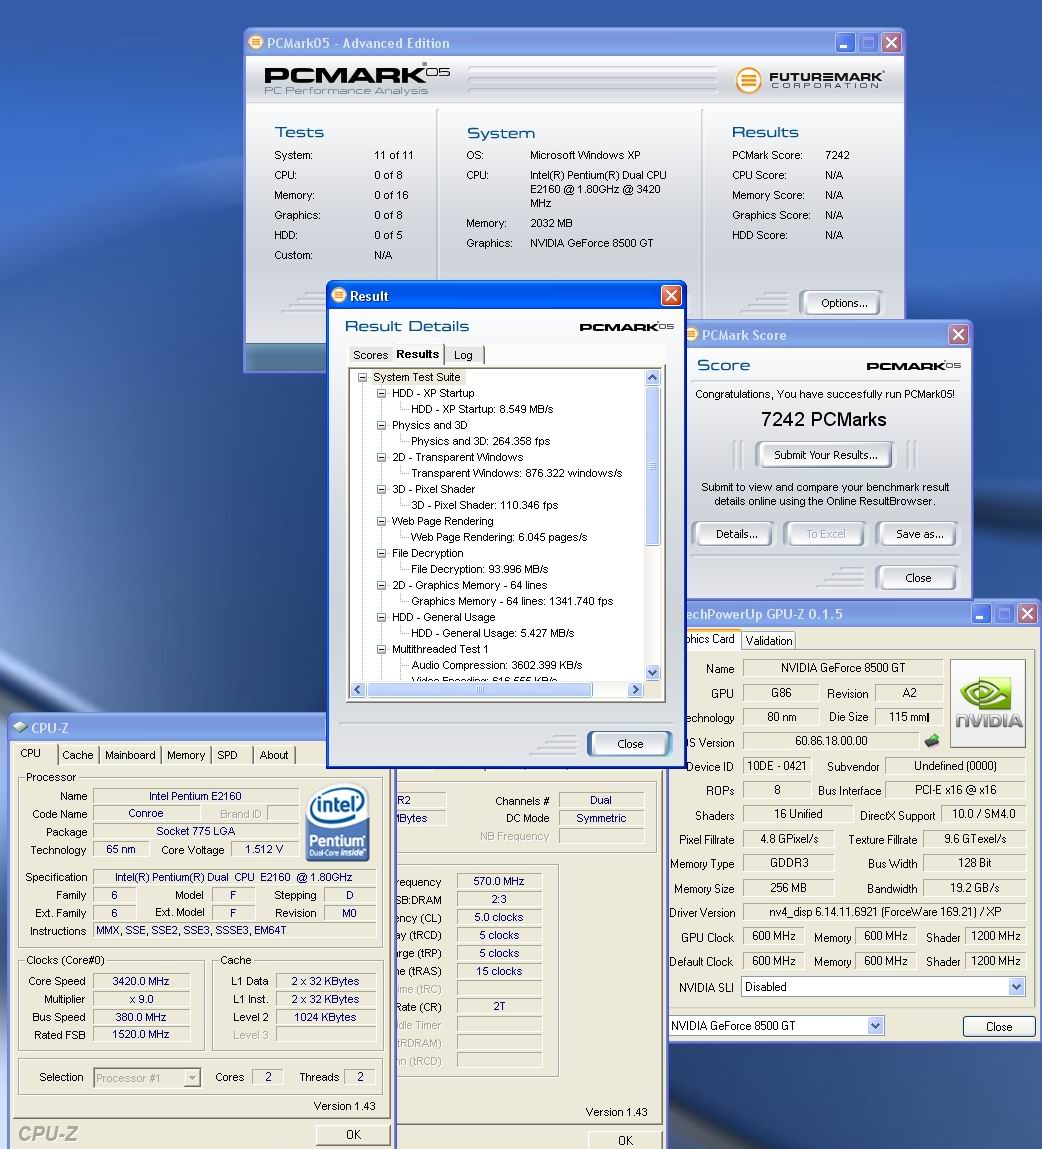Select the Results tab in Result Details
Screen dimensions: 1042x1149
click(418, 354)
